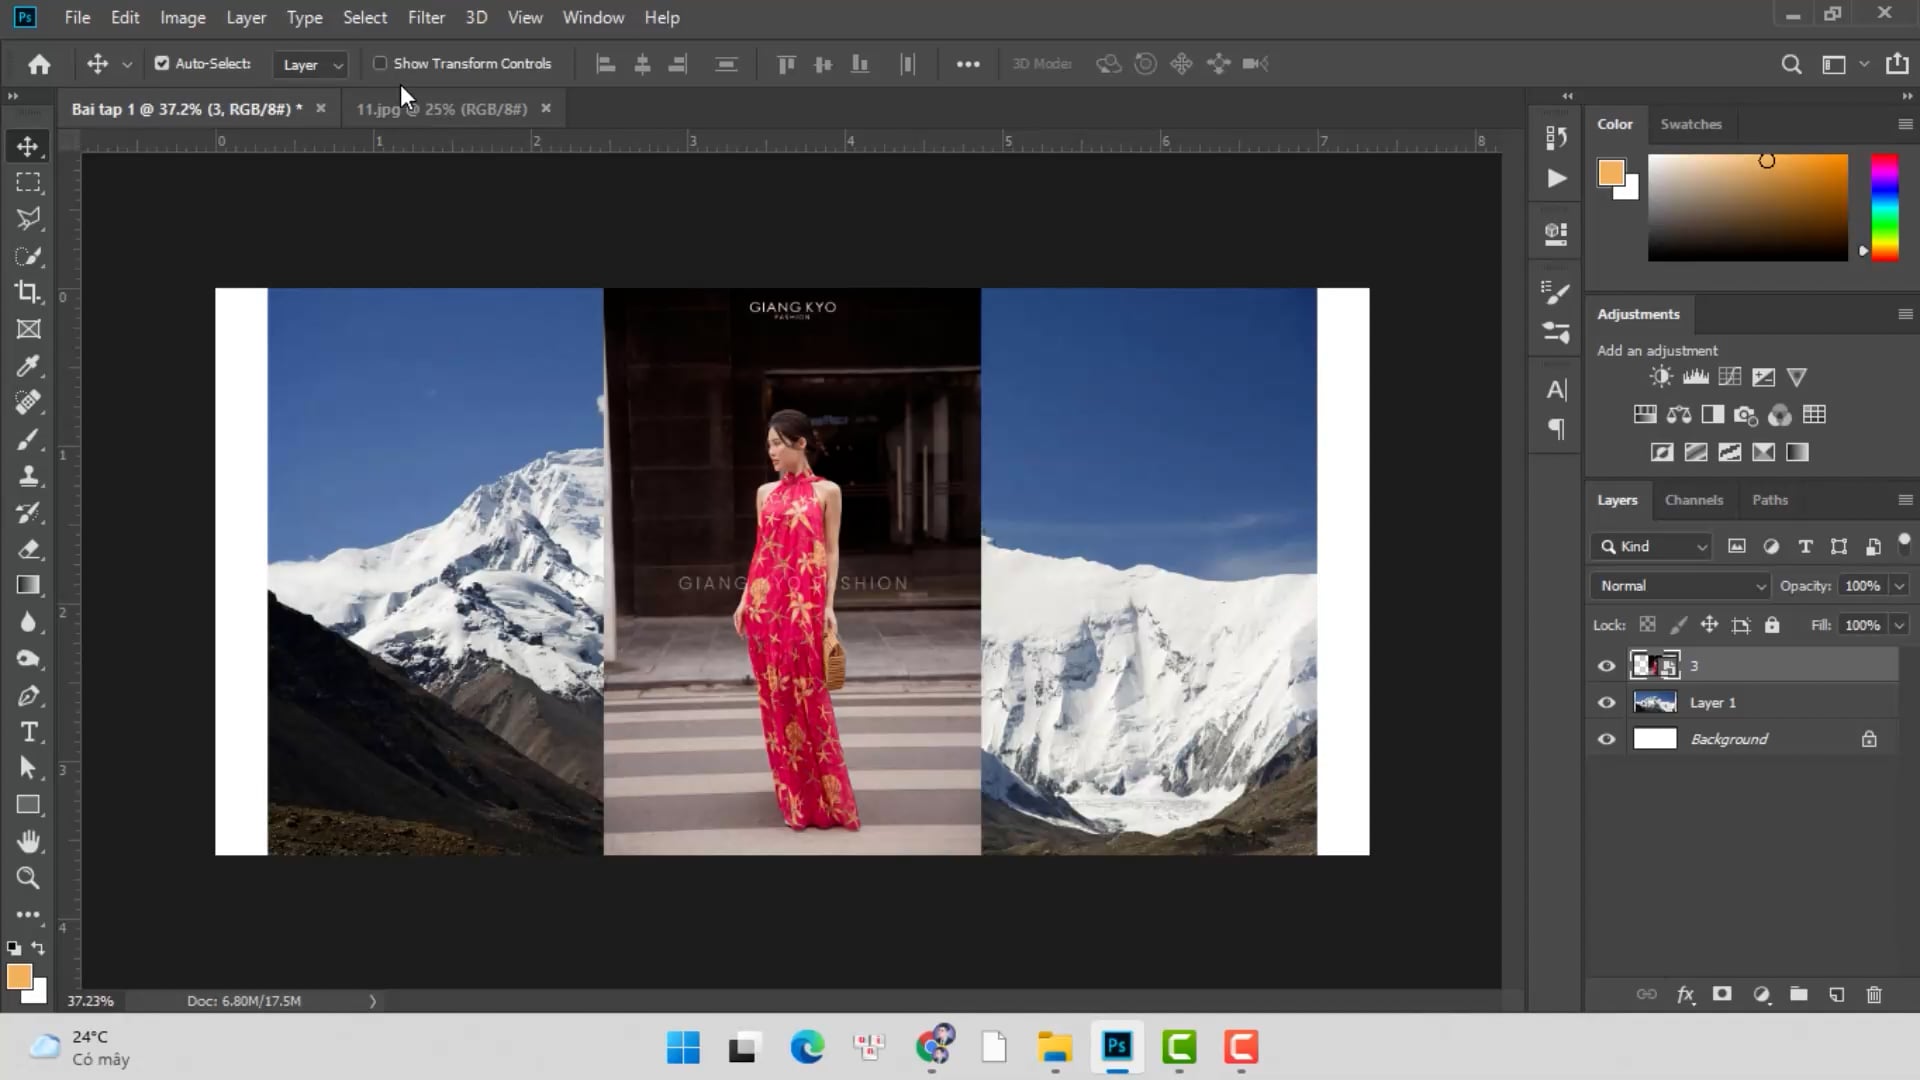The width and height of the screenshot is (1920, 1080).
Task: Delete layer with trash icon
Action: click(x=1874, y=994)
